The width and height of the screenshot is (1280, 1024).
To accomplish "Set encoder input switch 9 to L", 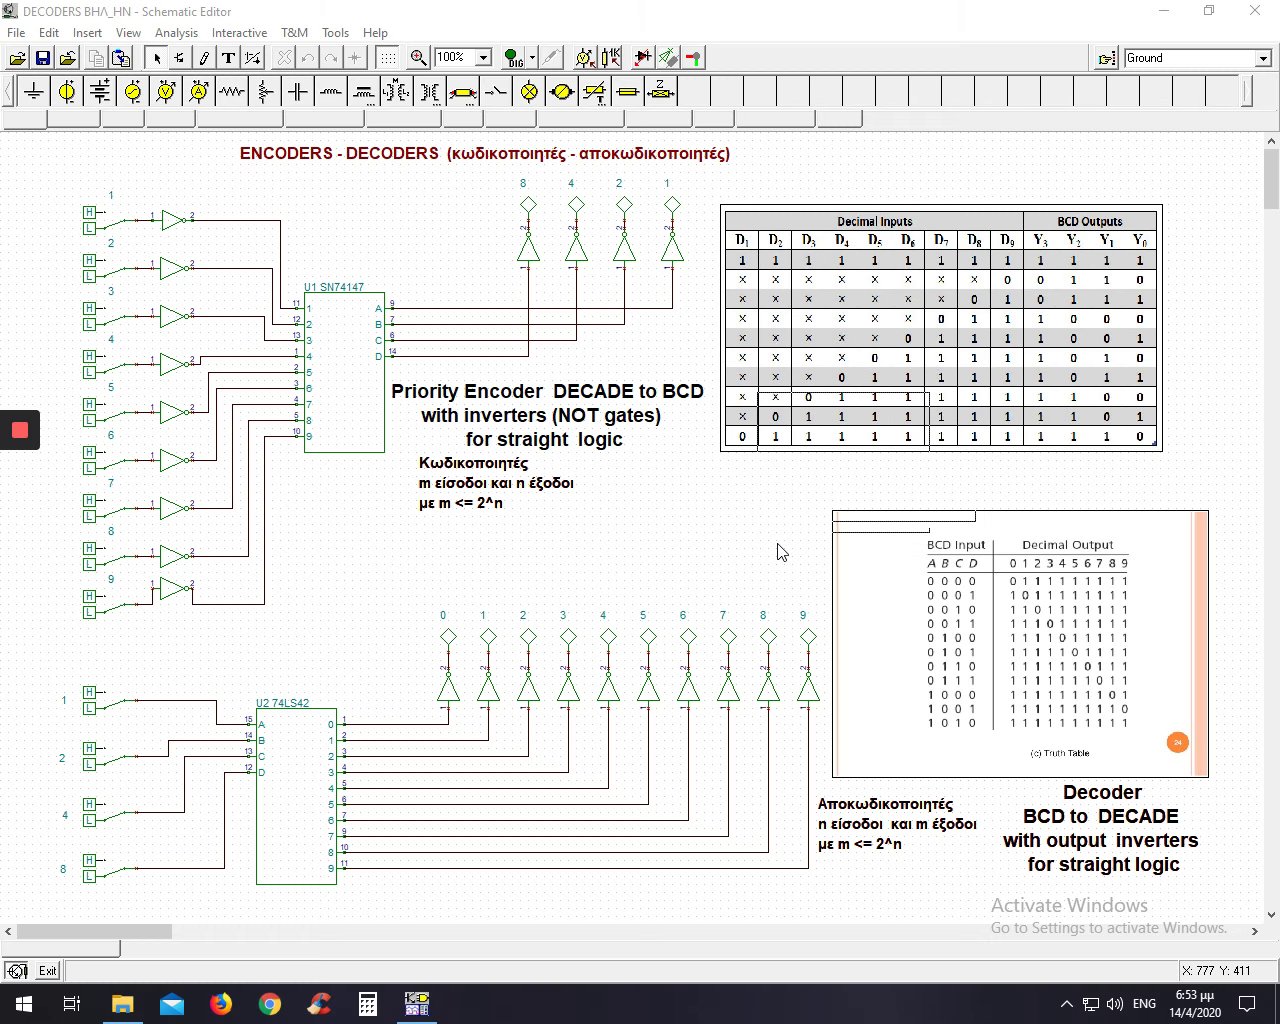I will 89,612.
